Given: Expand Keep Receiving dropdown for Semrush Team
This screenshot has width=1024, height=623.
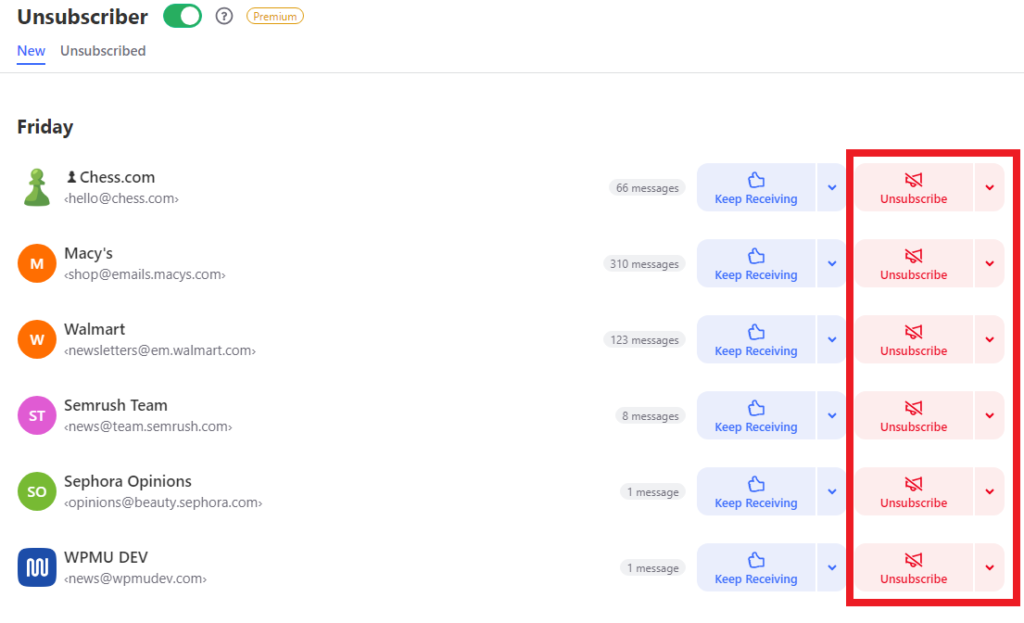Looking at the screenshot, I should click(832, 415).
